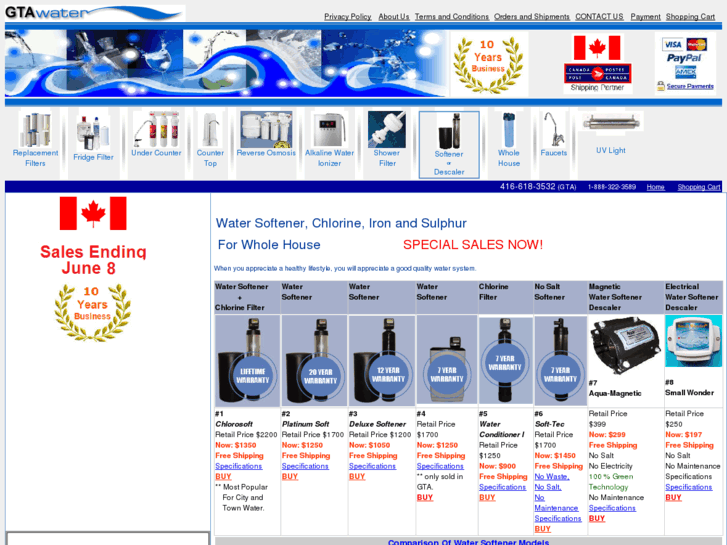Click the 416-618-3532 phone number
Viewport: 727px width, 545px height.
(528, 186)
